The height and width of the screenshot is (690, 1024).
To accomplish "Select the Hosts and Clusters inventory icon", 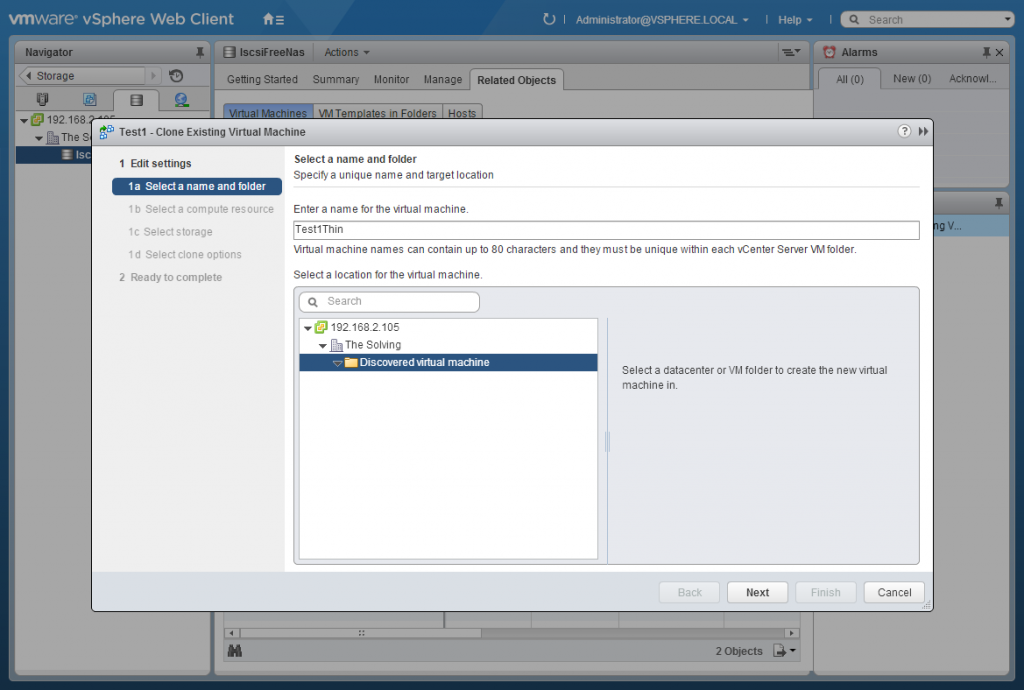I will coord(43,99).
